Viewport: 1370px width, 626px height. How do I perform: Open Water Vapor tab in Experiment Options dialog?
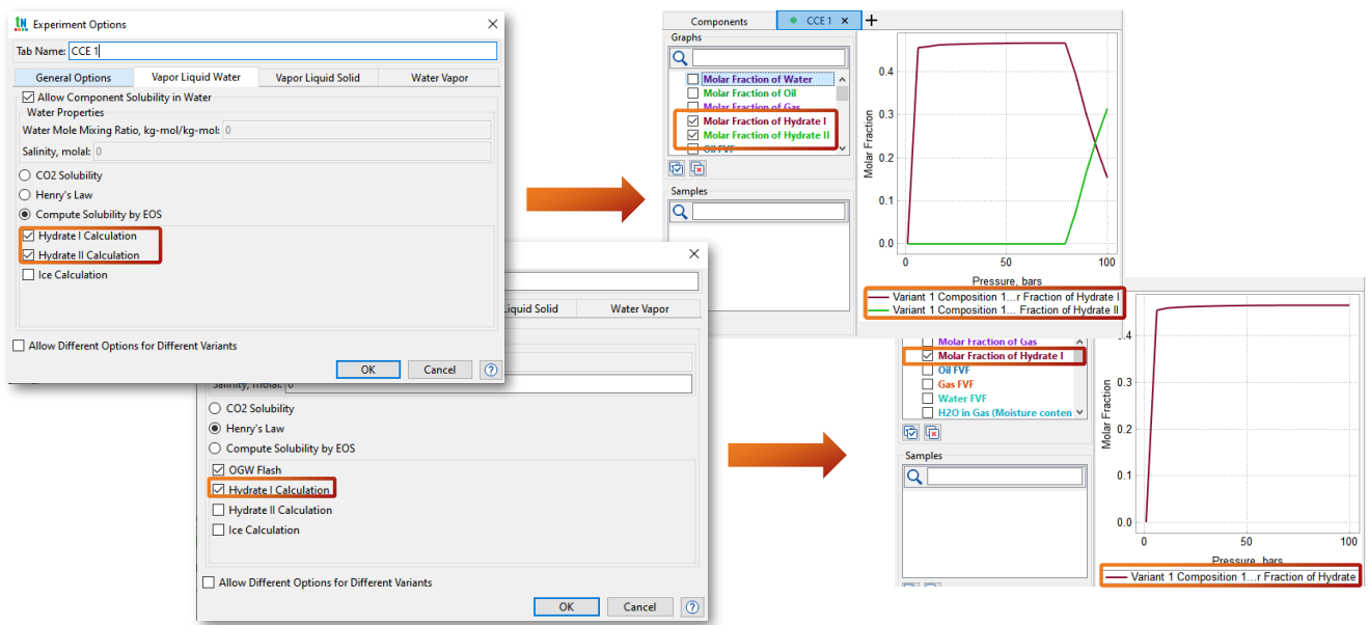click(x=440, y=78)
